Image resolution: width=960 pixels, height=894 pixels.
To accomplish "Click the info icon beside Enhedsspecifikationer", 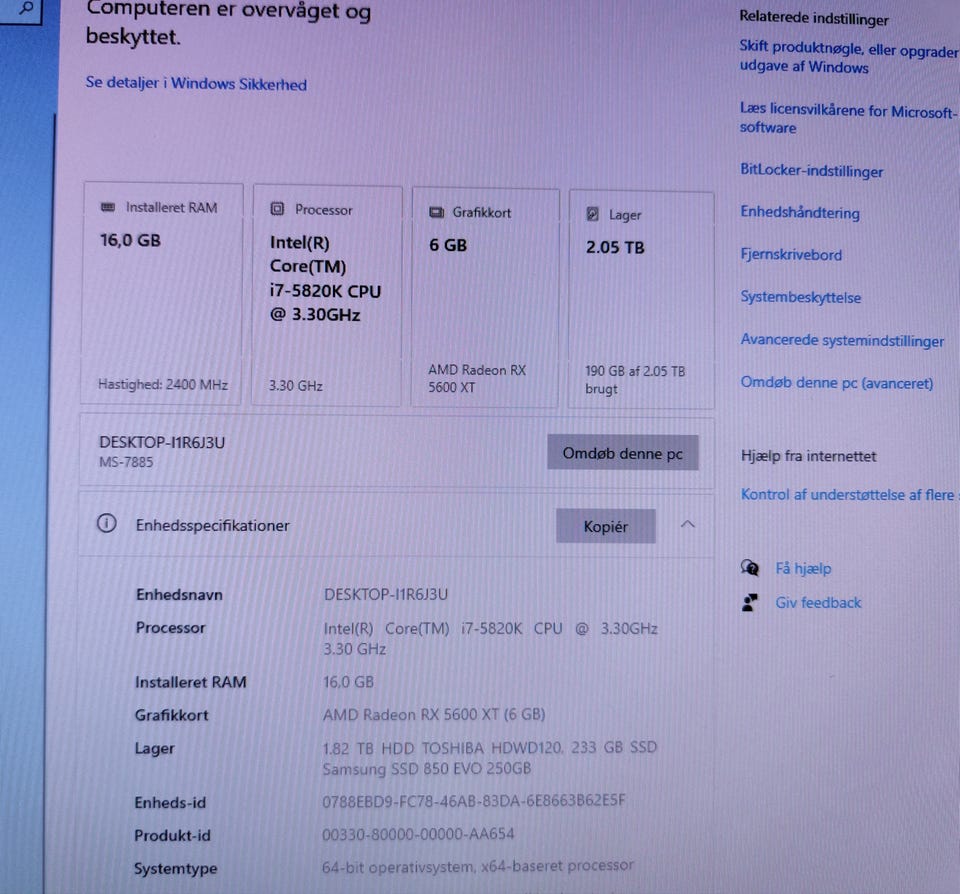I will click(x=107, y=524).
